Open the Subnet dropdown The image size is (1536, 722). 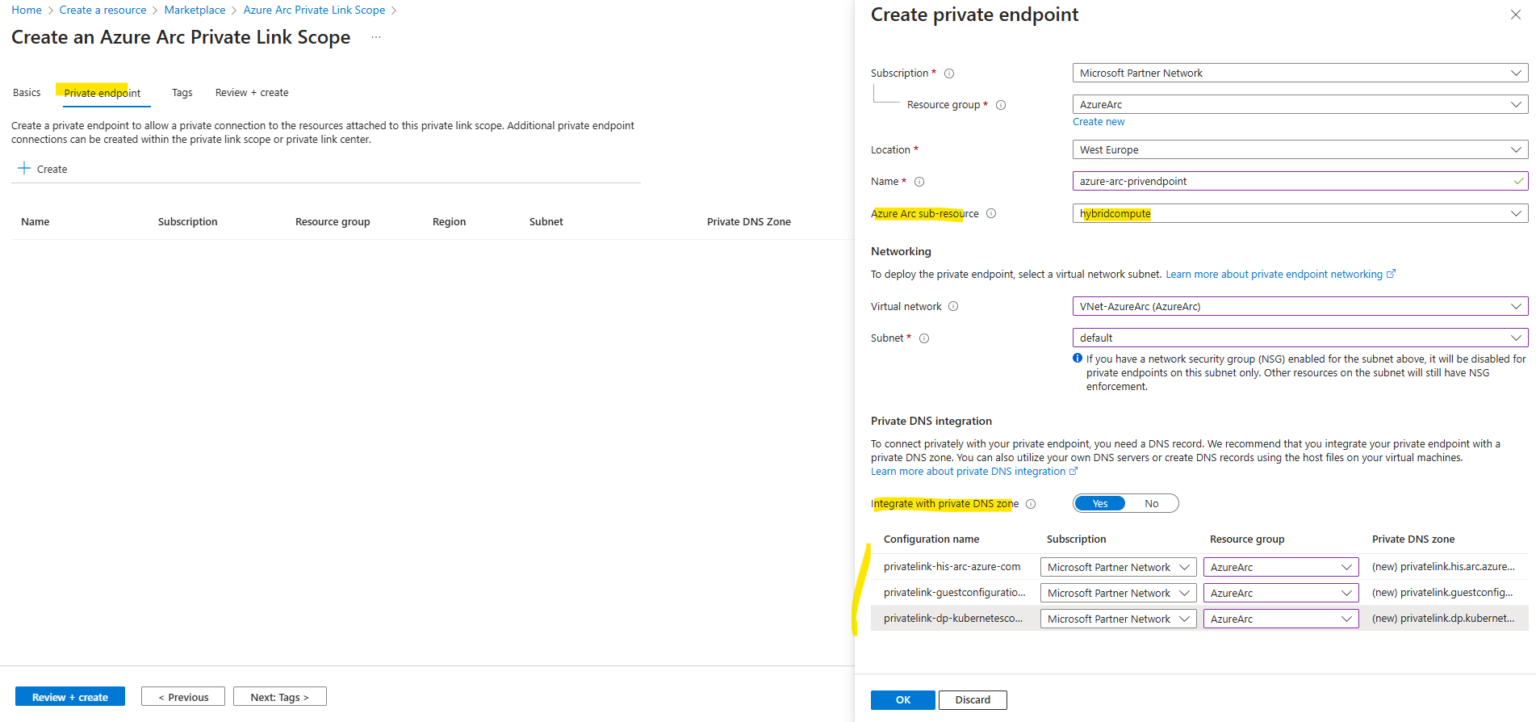click(x=1299, y=338)
